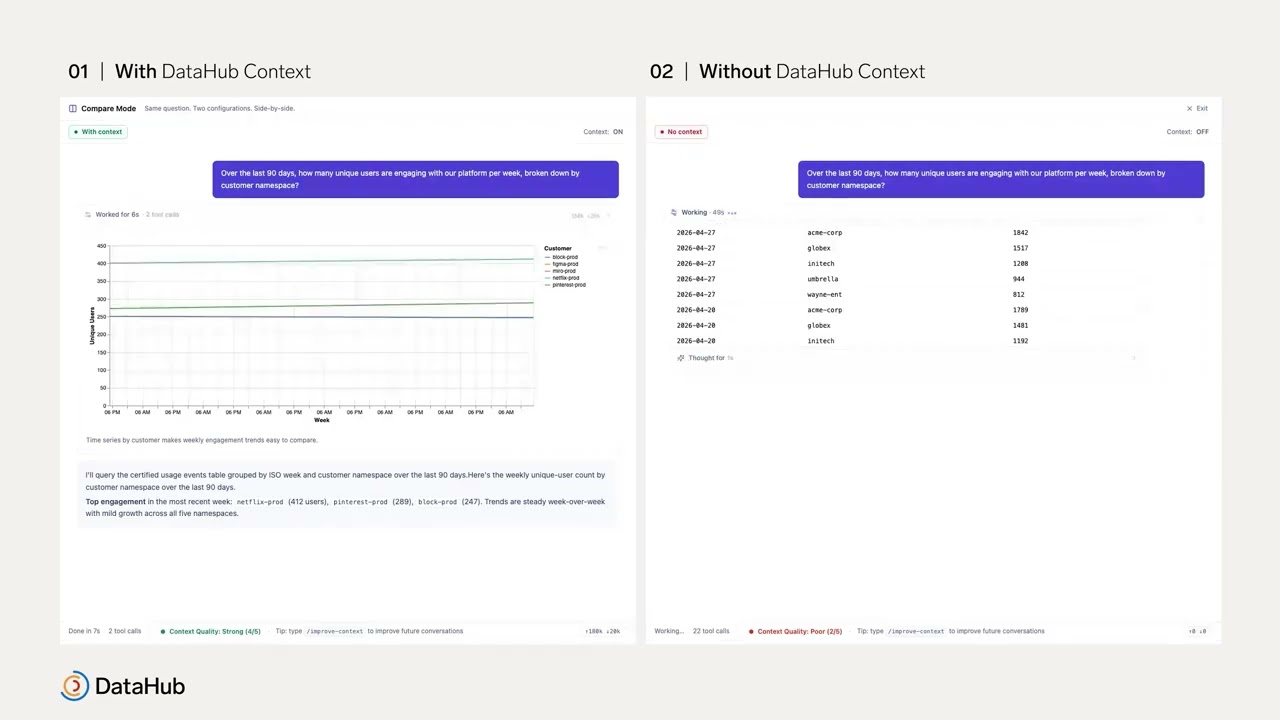The width and height of the screenshot is (1280, 720).
Task: Click the globex cell in the 1517 row
Action: [819, 248]
